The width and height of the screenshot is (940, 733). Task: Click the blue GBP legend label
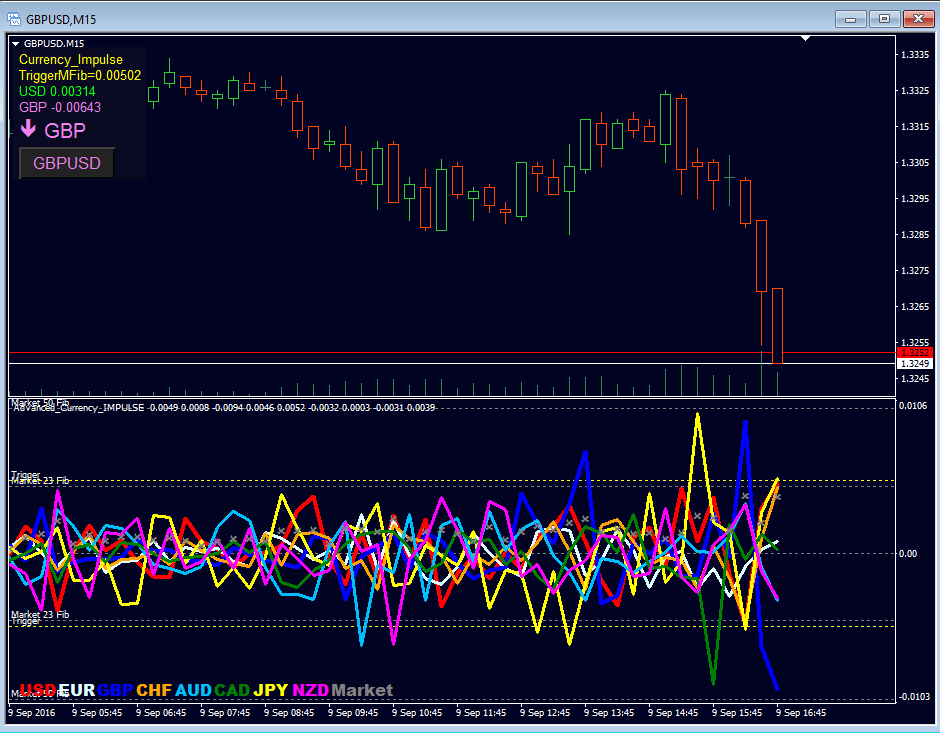[115, 690]
